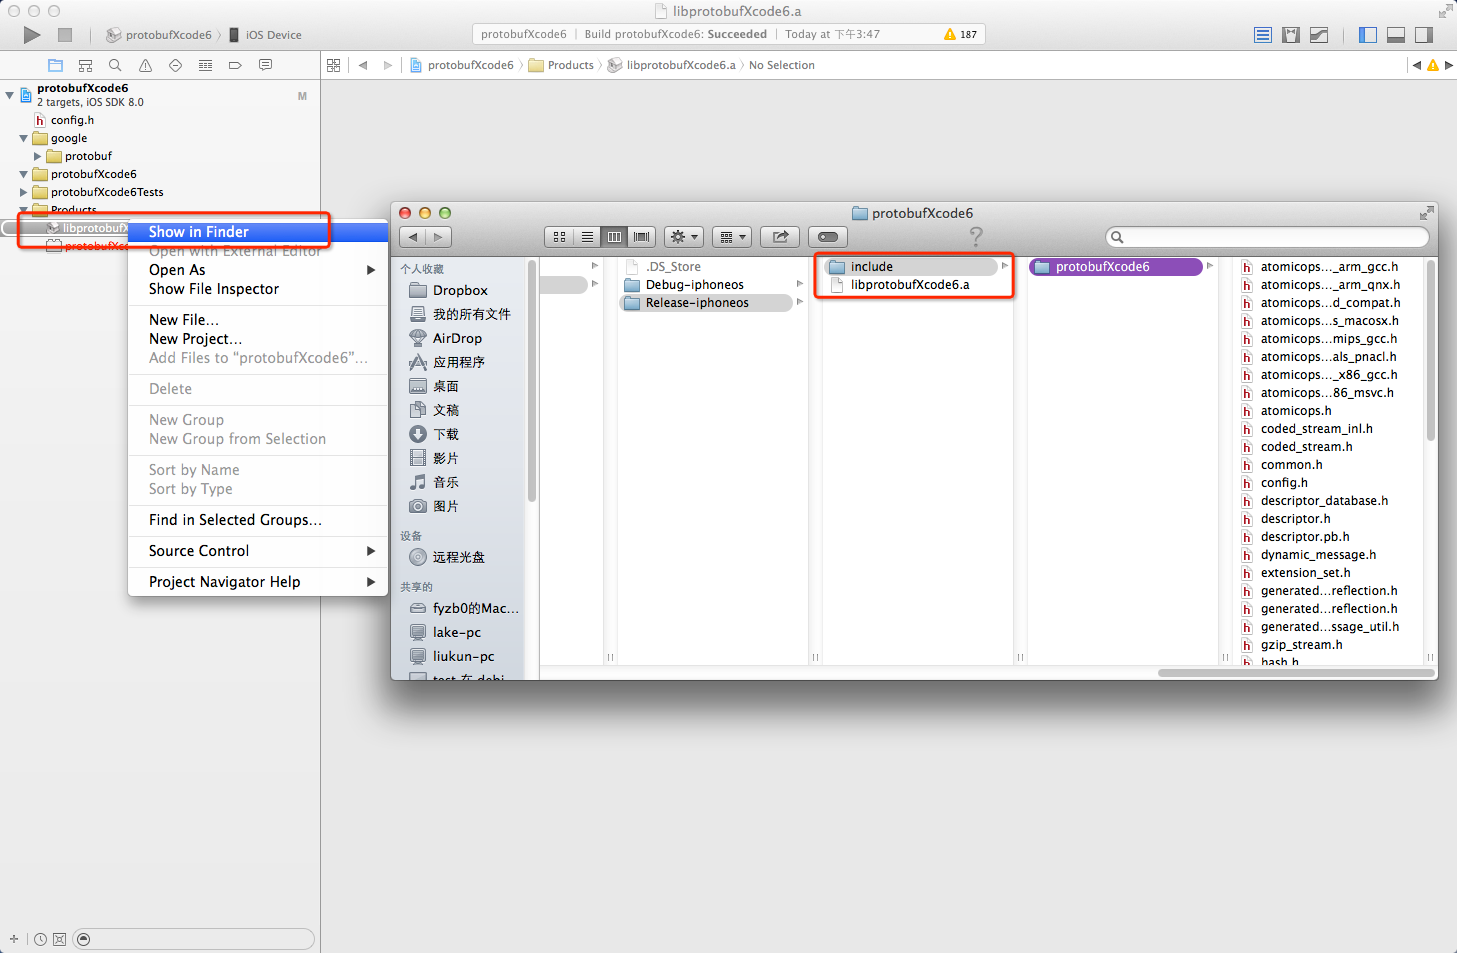Viewport: 1457px width, 953px height.
Task: Click the Finder horizontal scrollbar
Action: [x=1296, y=673]
